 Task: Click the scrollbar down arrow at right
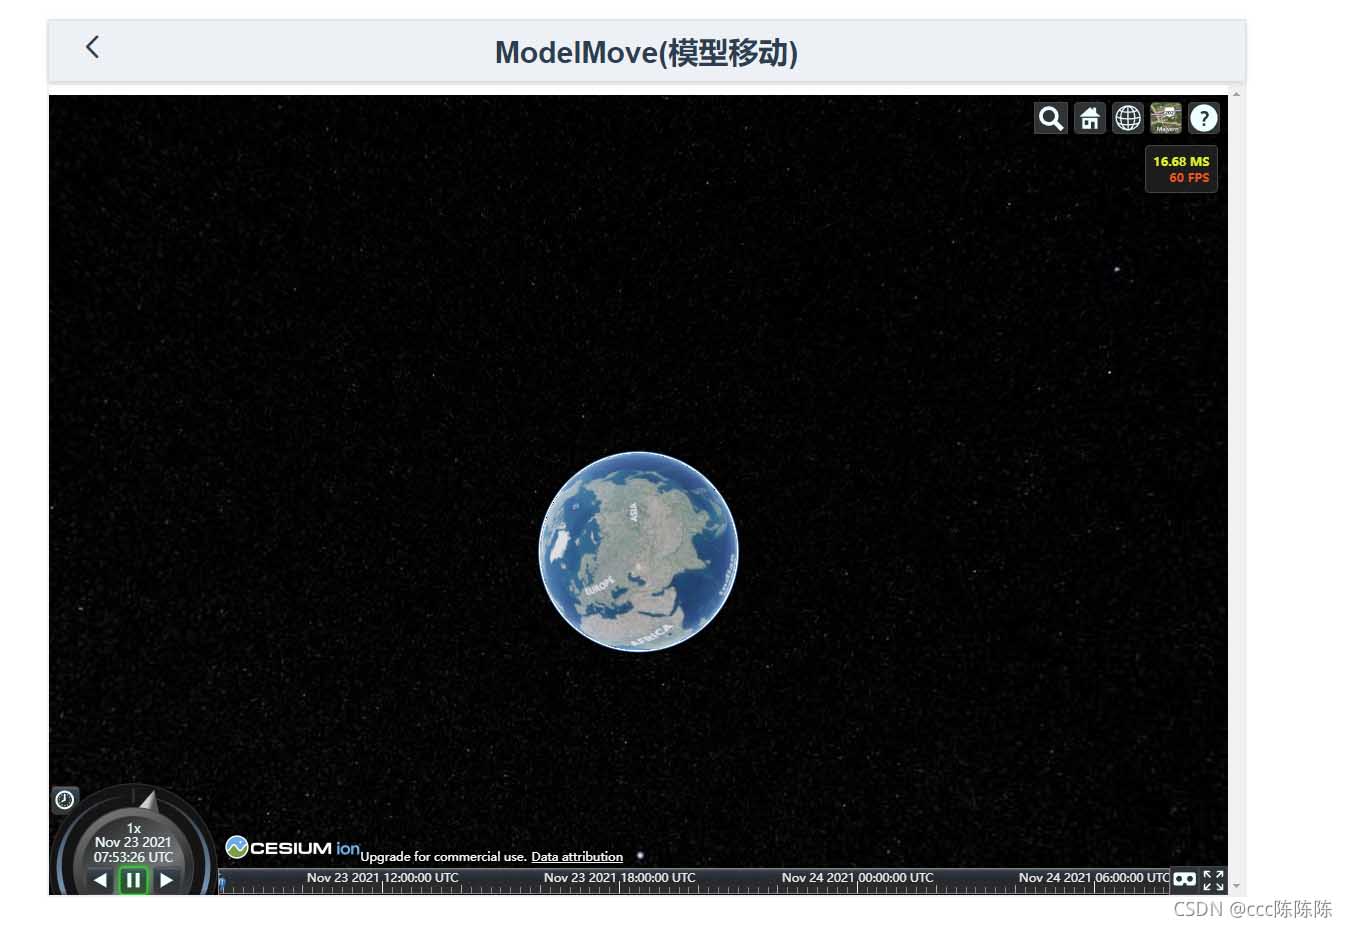(1237, 886)
